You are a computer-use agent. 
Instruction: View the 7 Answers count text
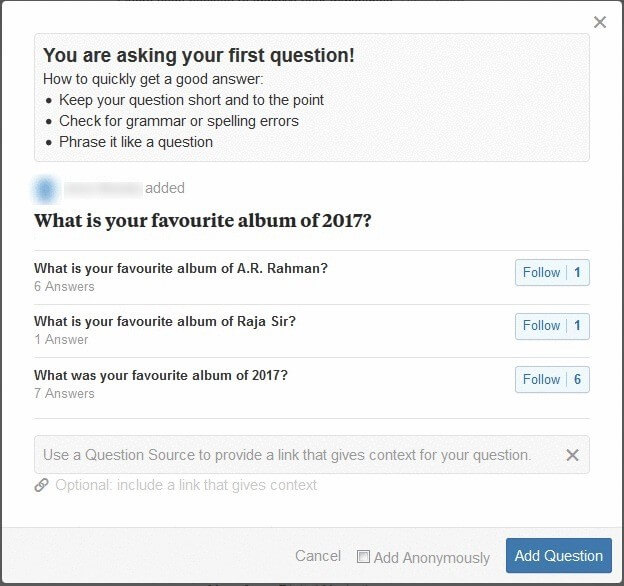pos(64,394)
